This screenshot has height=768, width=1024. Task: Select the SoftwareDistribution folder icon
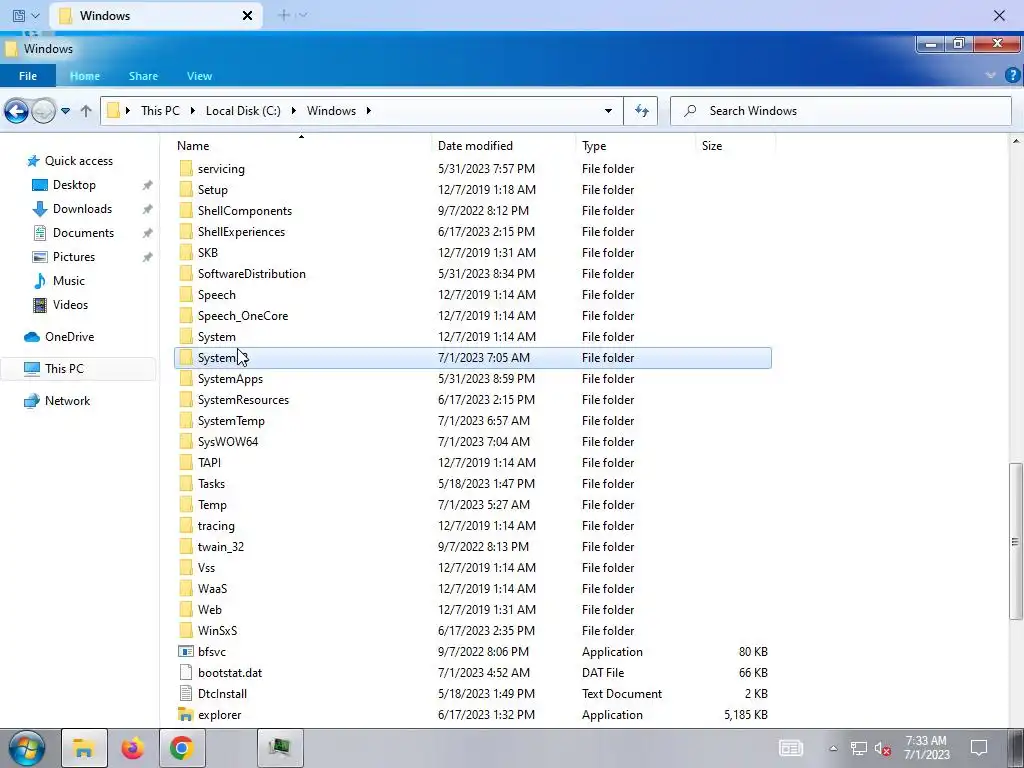point(186,274)
